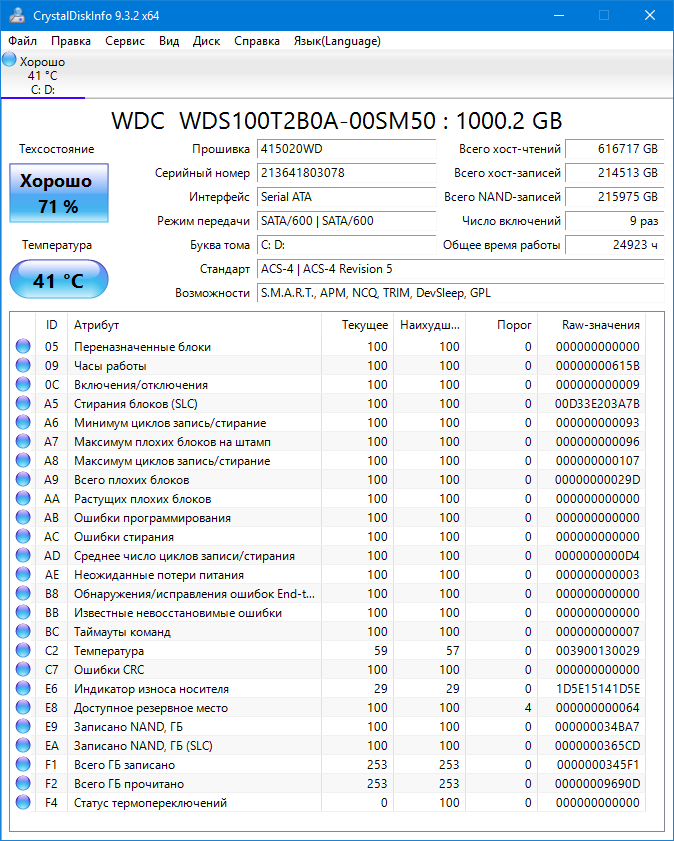Click status icon for 0C Включения/отключения
This screenshot has height=841, width=674.
pos(23,384)
